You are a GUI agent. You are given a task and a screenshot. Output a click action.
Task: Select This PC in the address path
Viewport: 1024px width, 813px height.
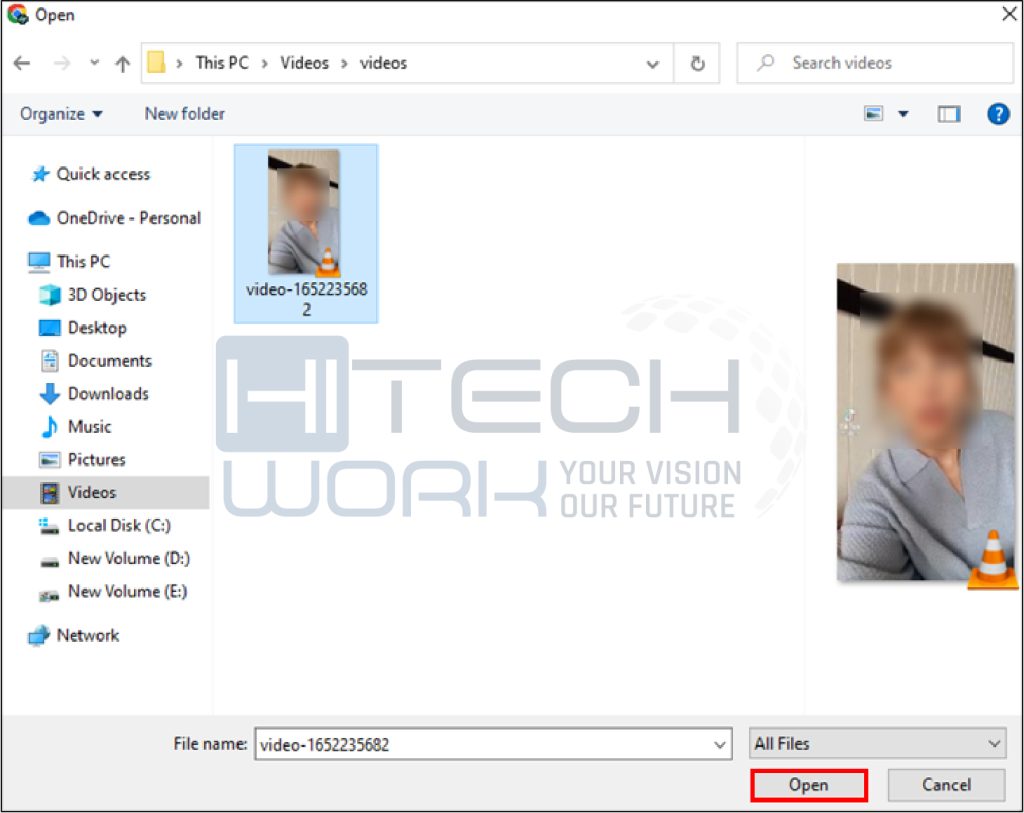click(222, 63)
